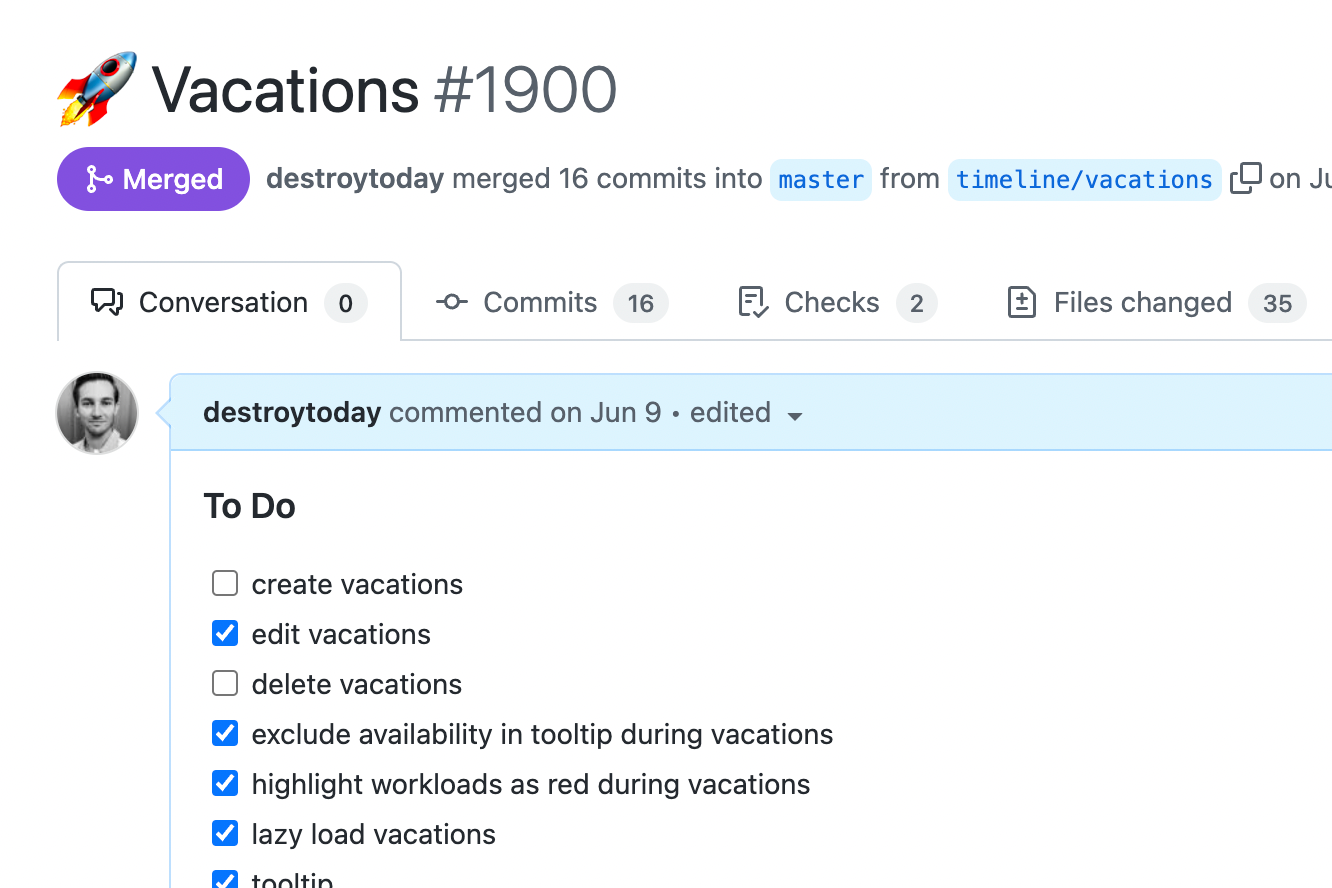This screenshot has height=888, width=1332.
Task: Copy the timeline/vacations branch name
Action: click(1245, 178)
